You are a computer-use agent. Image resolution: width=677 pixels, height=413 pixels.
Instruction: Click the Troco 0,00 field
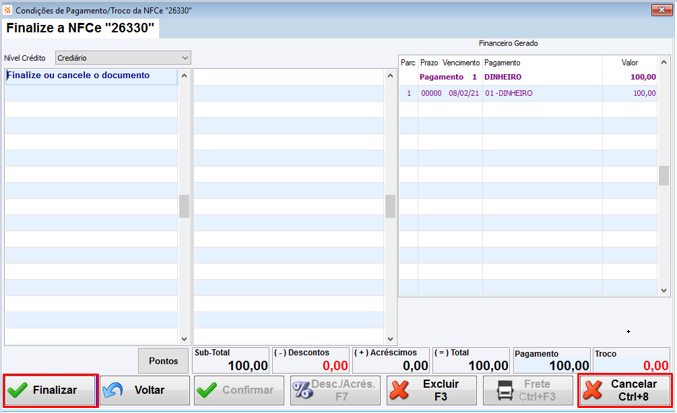pyautogui.click(x=632, y=360)
